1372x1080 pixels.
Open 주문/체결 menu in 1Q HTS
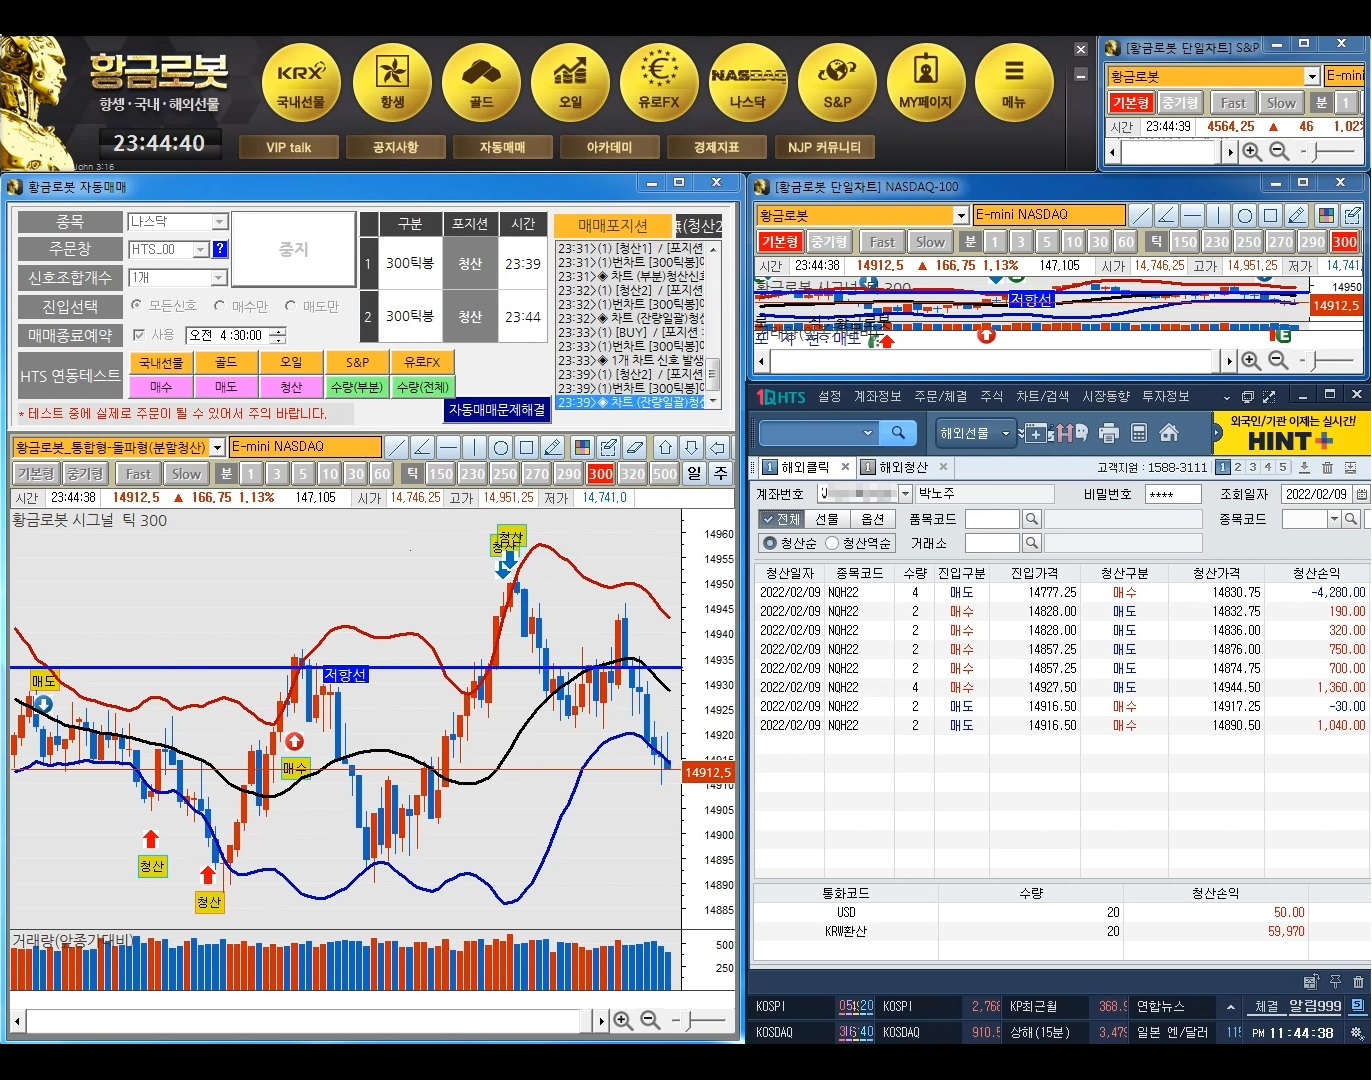pyautogui.click(x=941, y=396)
